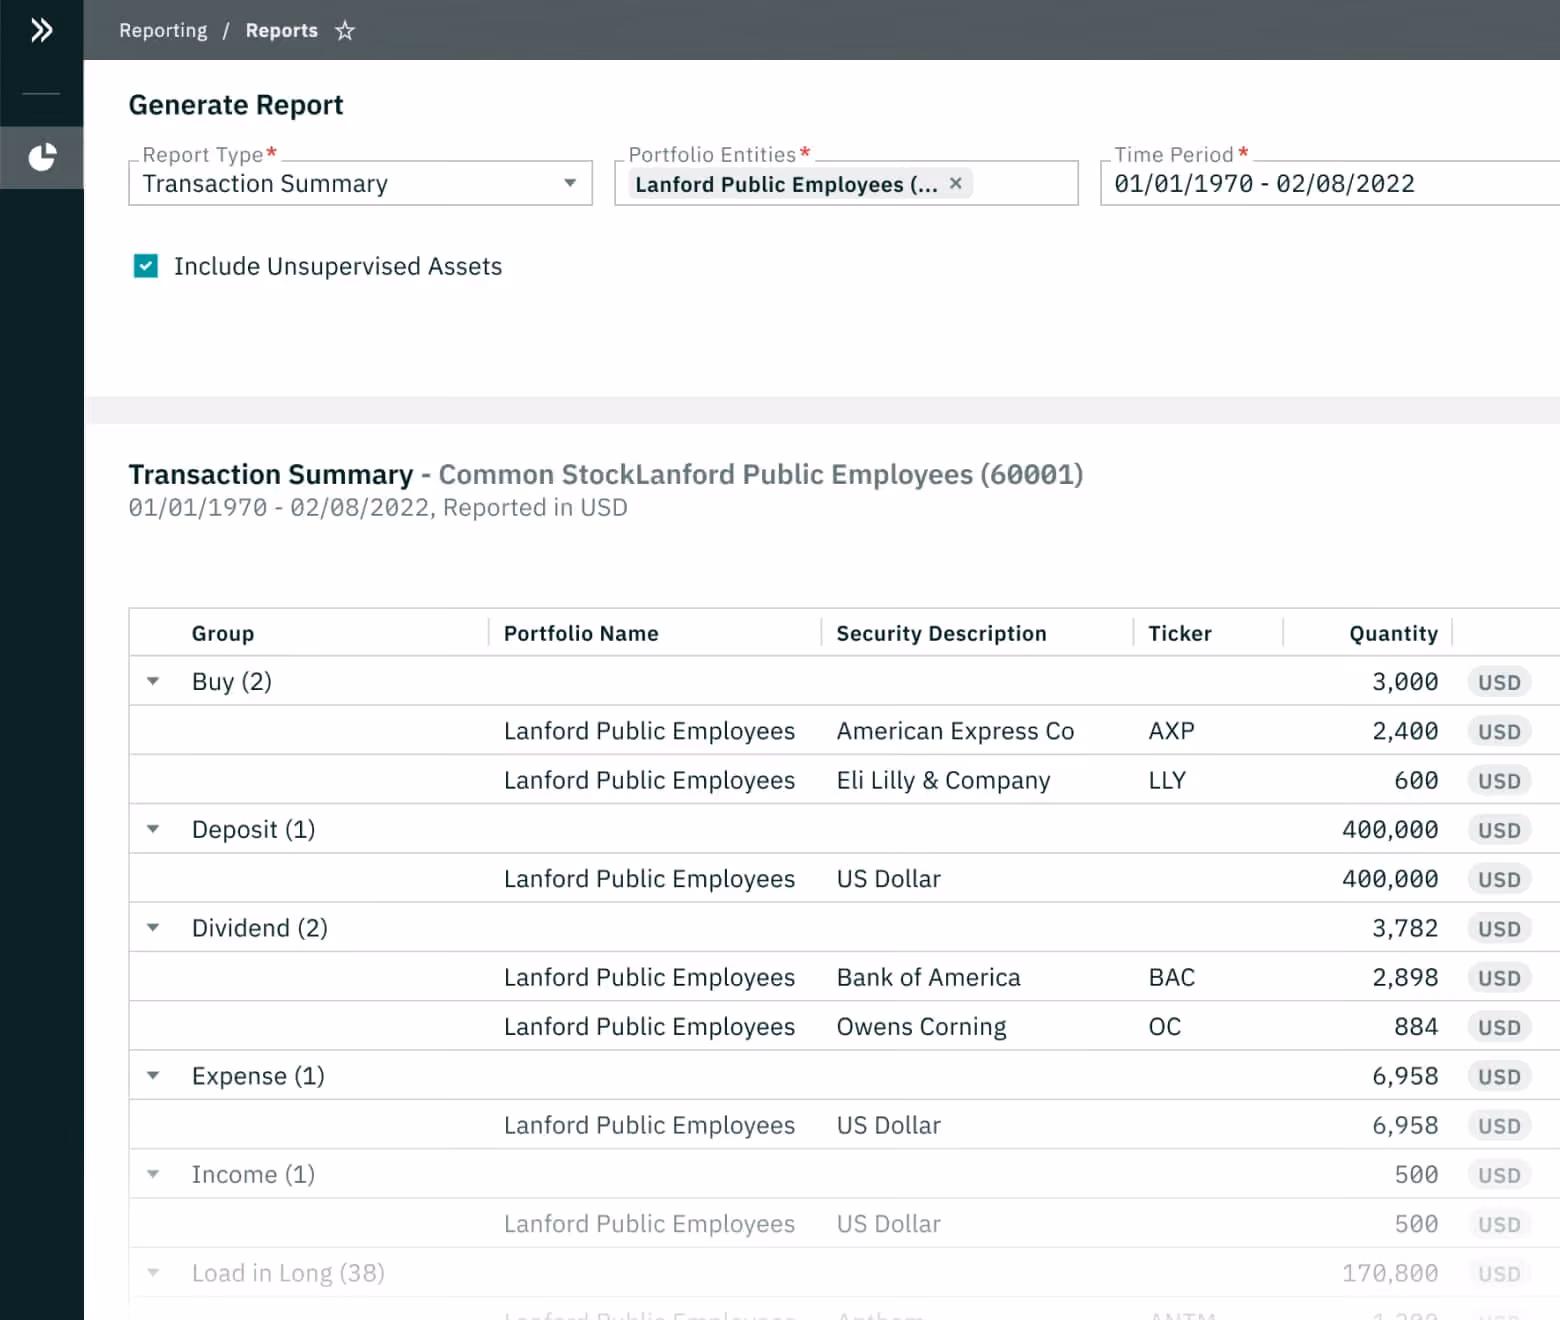The height and width of the screenshot is (1320, 1560).
Task: Click the USD badge in Owens Corning row
Action: (1499, 1027)
